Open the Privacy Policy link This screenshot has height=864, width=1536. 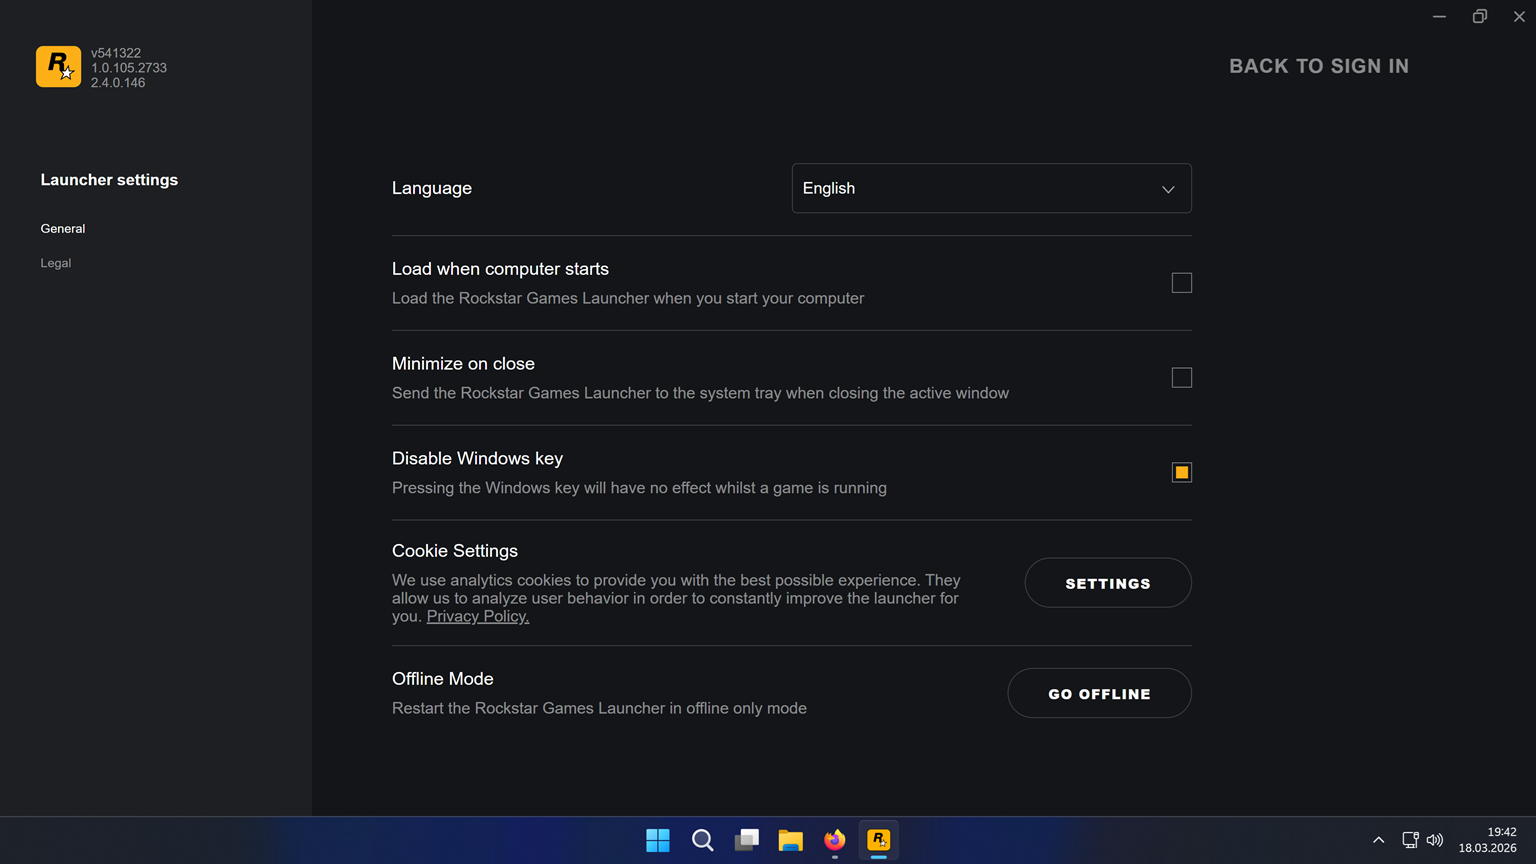coord(478,616)
